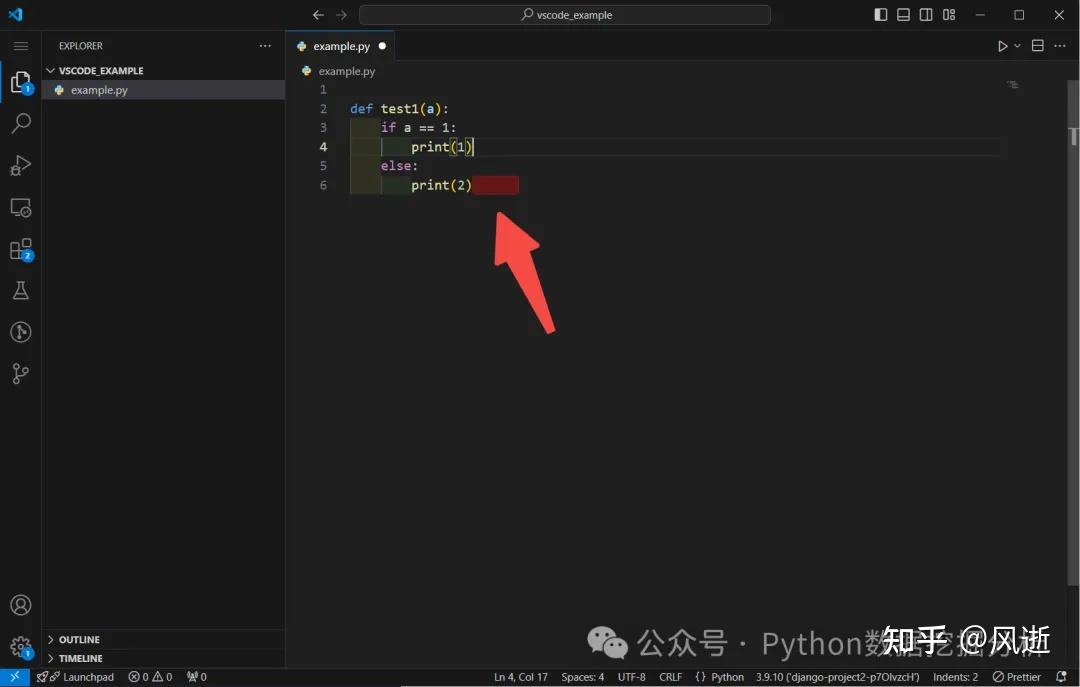Image resolution: width=1080 pixels, height=687 pixels.
Task: Select the example.py editor tab
Action: [340, 46]
